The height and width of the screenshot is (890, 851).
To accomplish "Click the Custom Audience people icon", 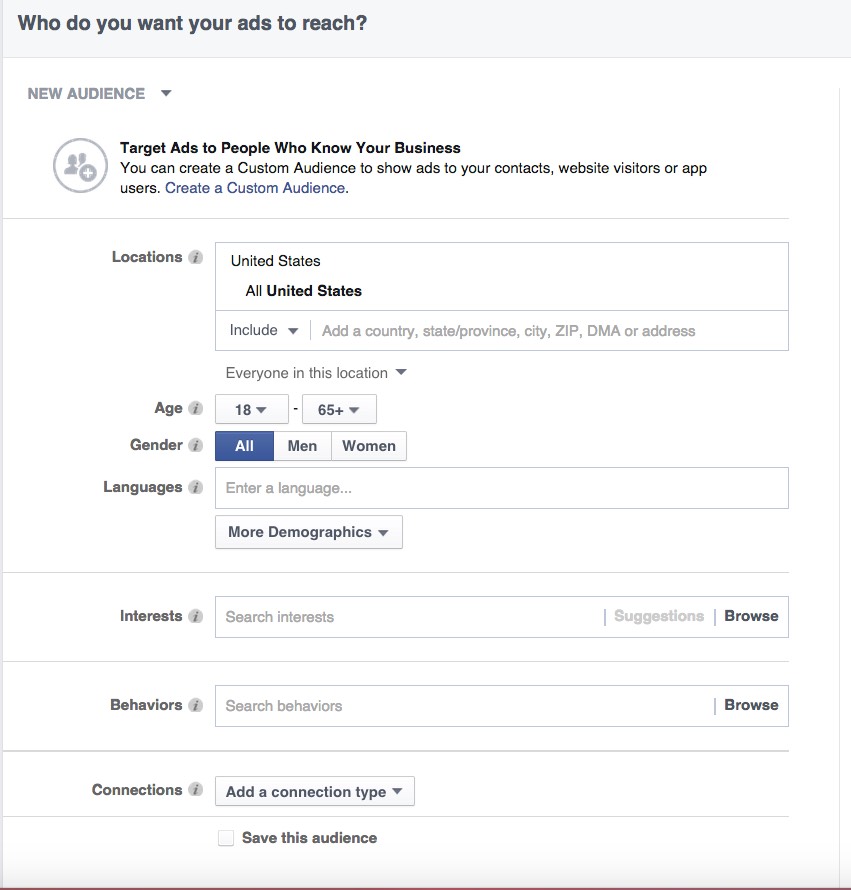I will click(x=79, y=165).
